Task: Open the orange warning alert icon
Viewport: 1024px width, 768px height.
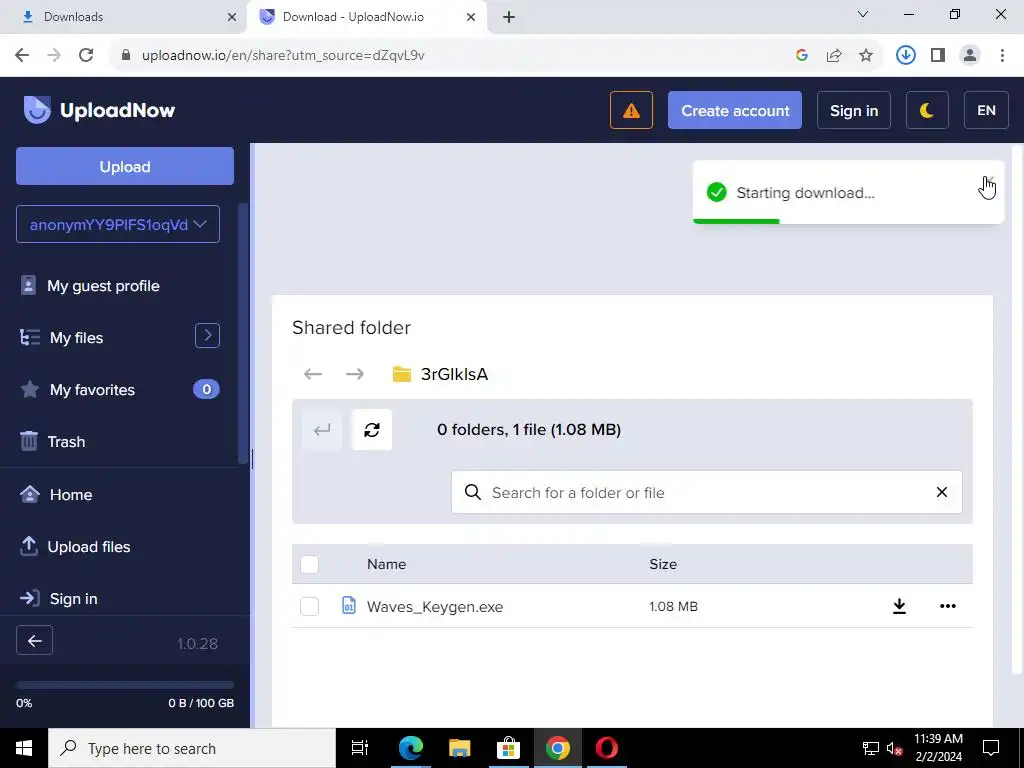Action: 631,110
